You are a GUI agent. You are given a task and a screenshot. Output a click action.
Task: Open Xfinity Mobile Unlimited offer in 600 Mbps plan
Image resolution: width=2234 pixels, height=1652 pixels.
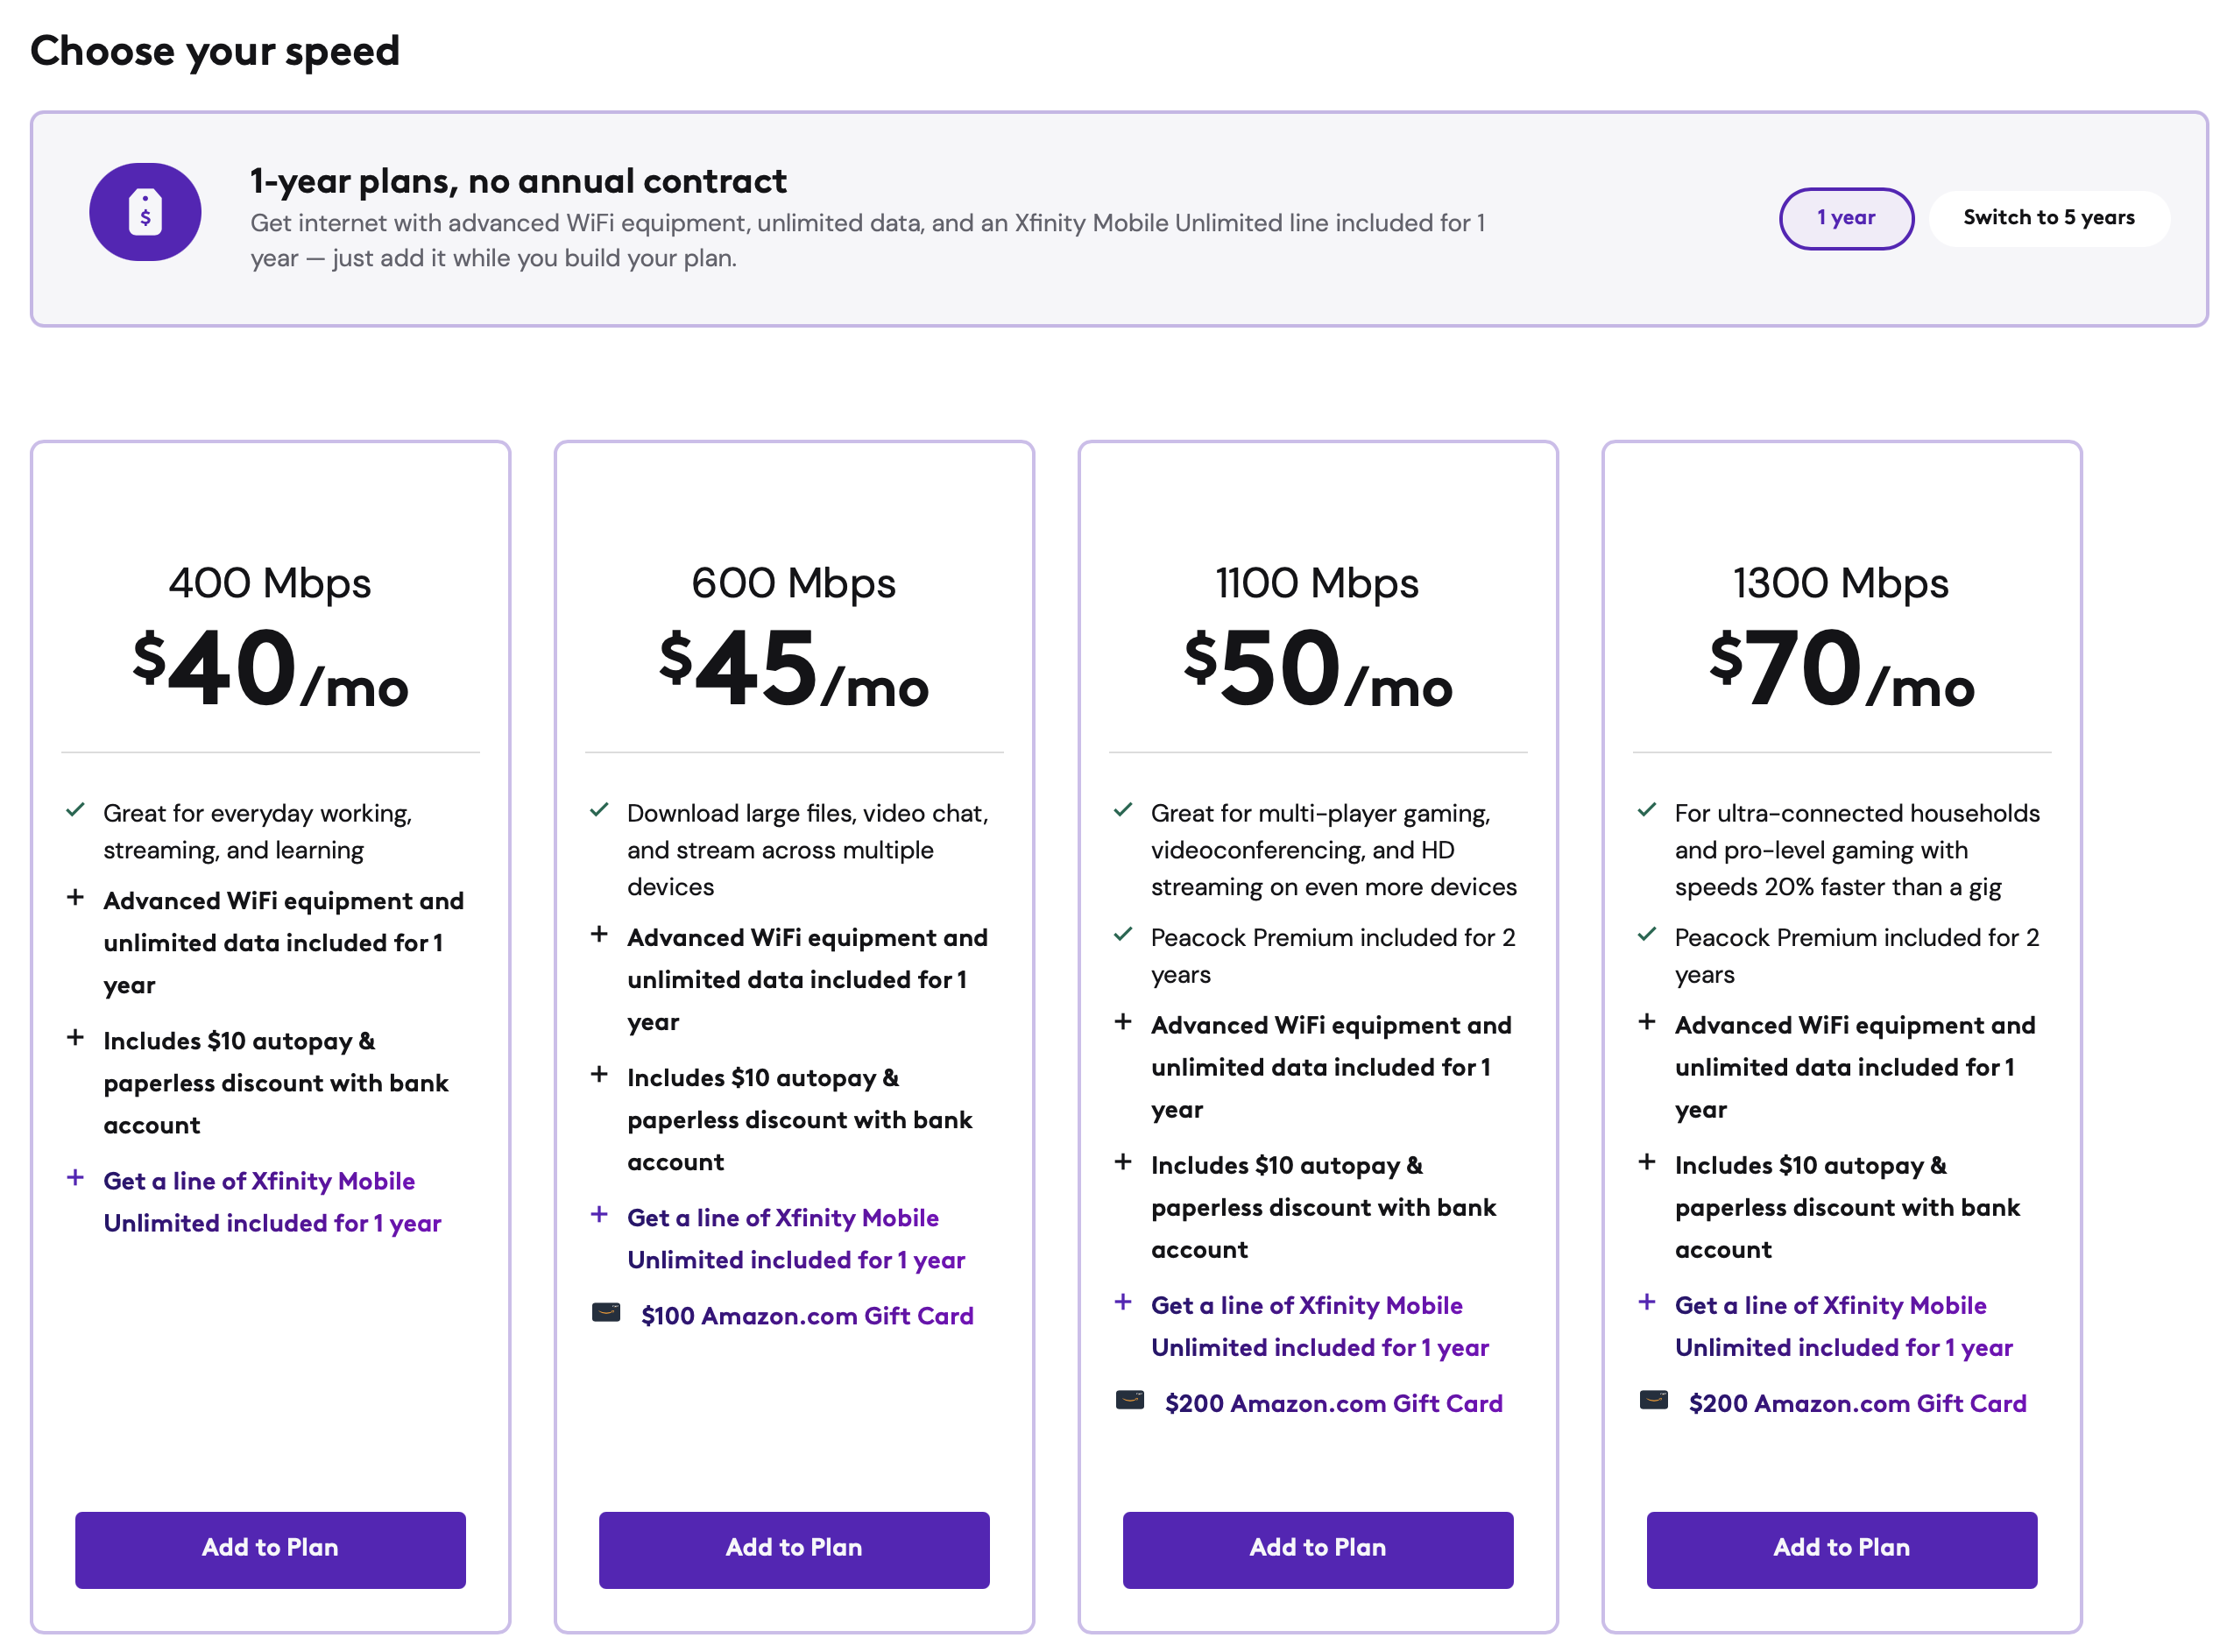(796, 1239)
